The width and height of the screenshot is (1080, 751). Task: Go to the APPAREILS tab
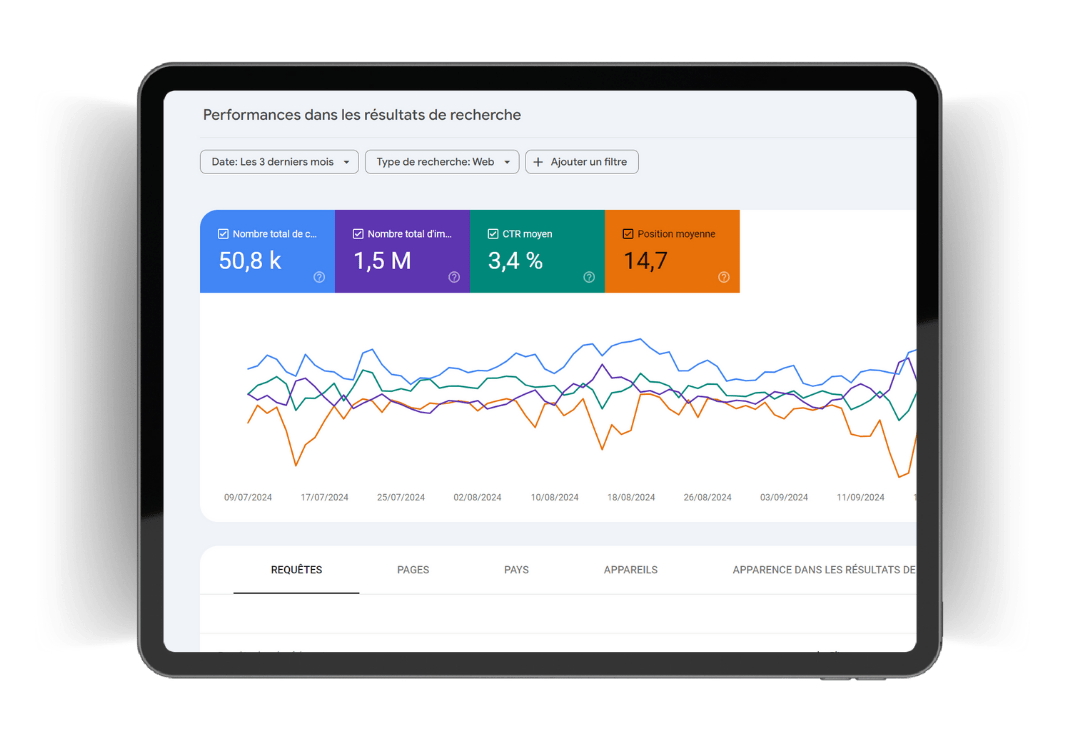click(x=631, y=570)
